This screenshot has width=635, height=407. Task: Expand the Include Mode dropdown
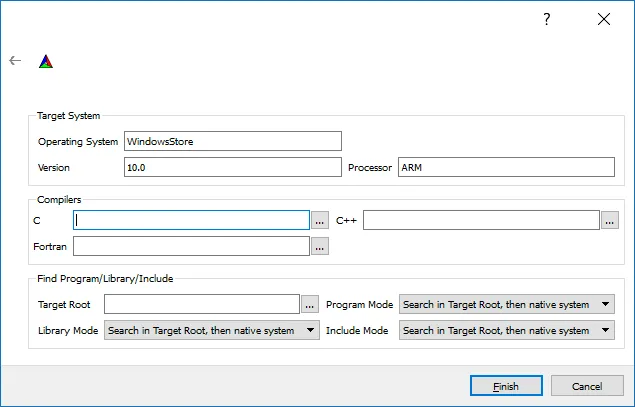[x=506, y=330]
